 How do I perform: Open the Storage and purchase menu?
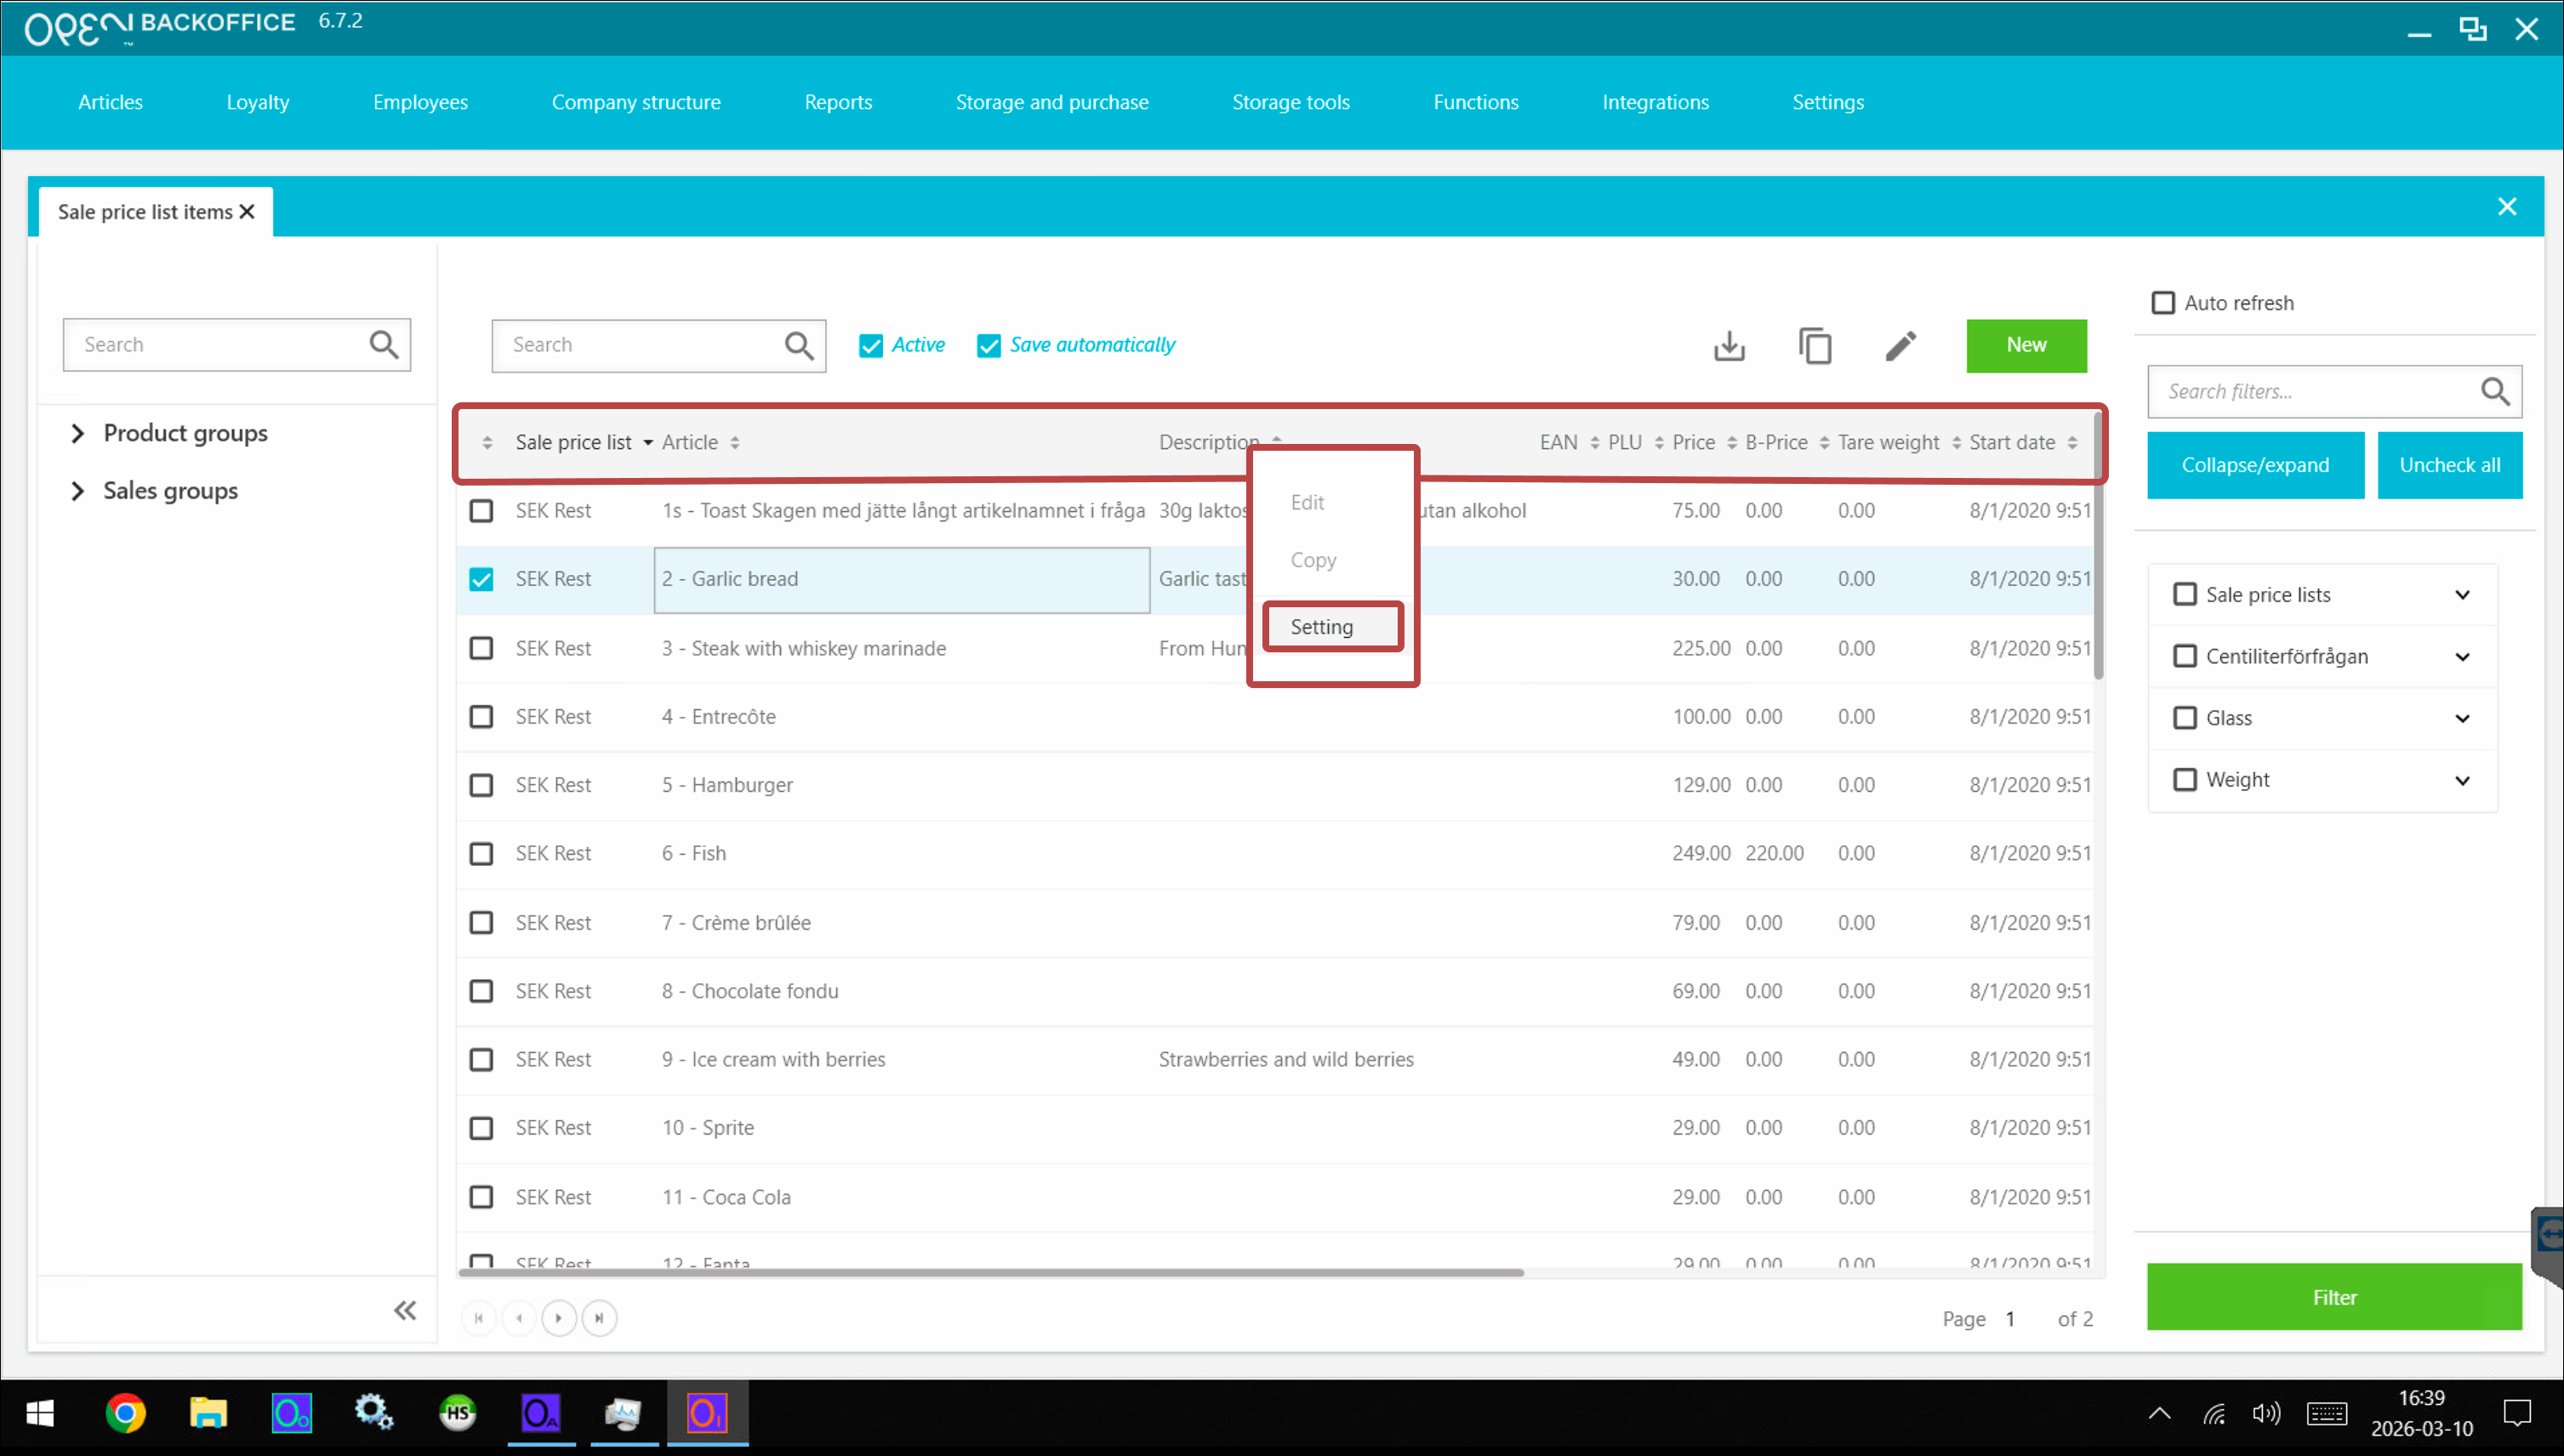click(1051, 102)
